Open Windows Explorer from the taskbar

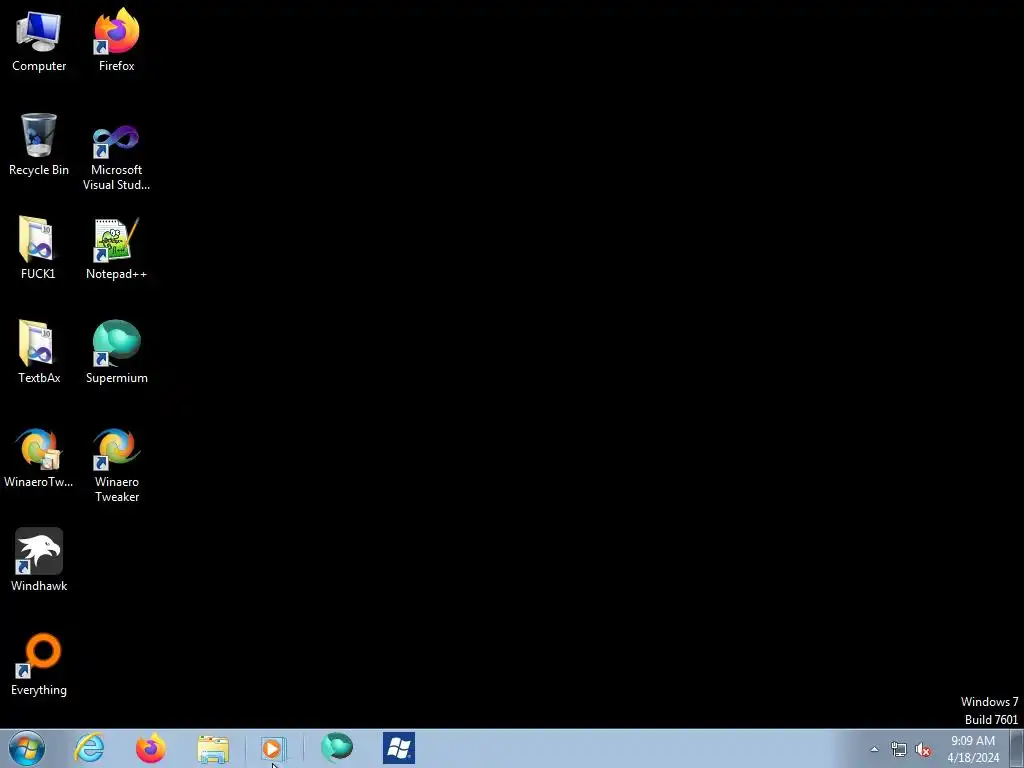(213, 749)
